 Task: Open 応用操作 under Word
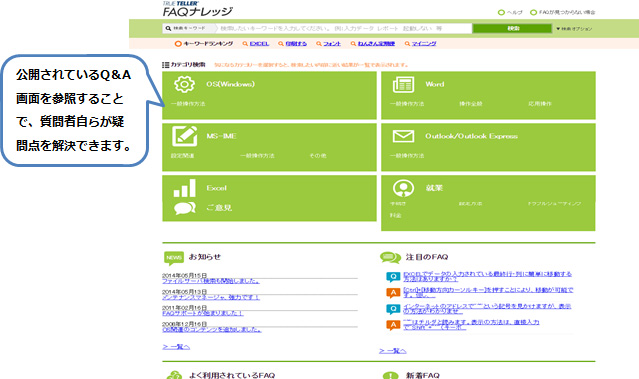tap(540, 104)
